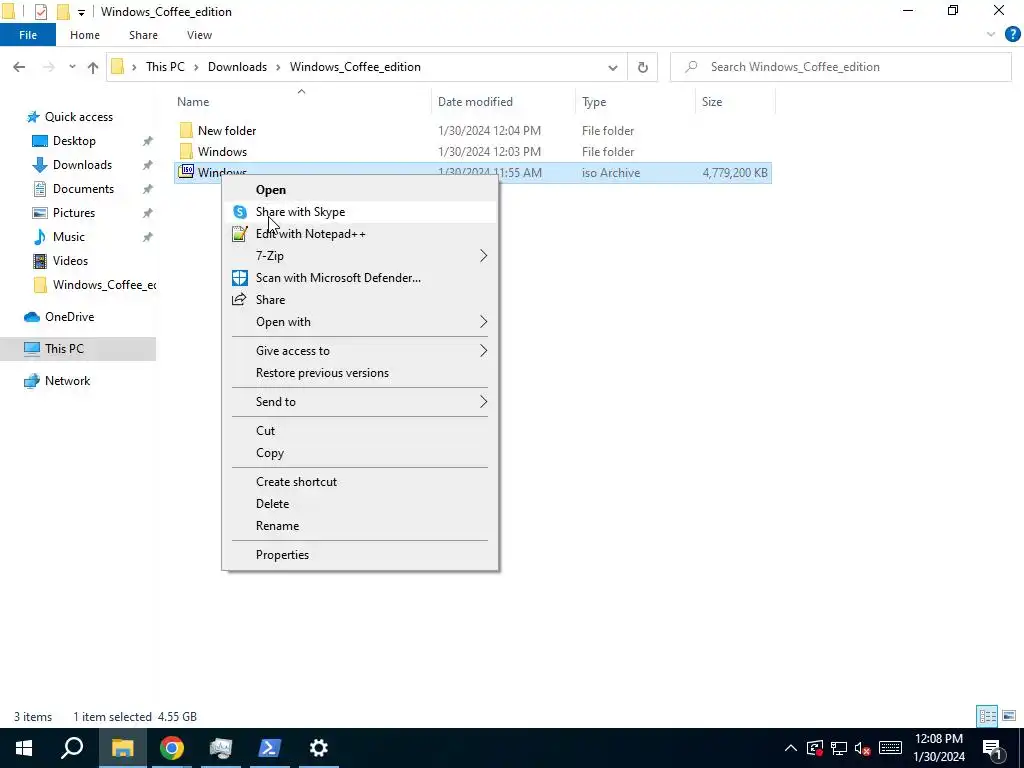Choose Share with Skype

[360, 212]
